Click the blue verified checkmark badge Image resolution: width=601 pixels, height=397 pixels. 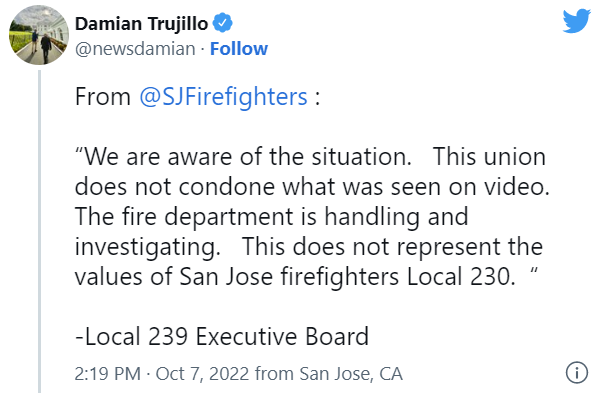pos(222,23)
